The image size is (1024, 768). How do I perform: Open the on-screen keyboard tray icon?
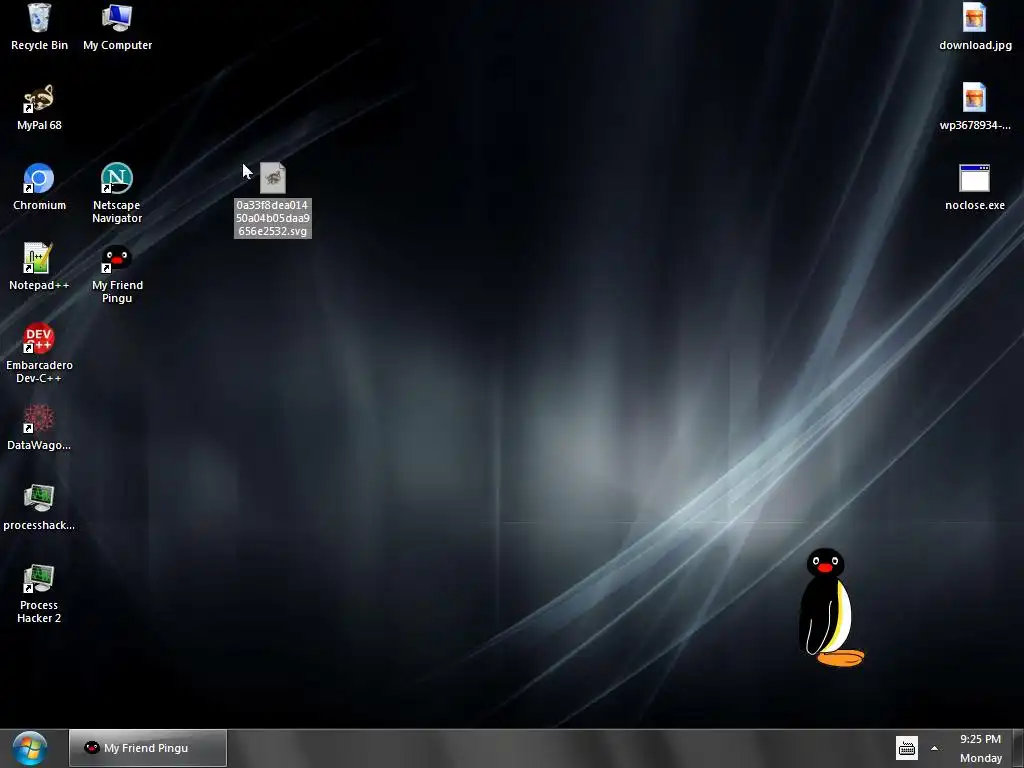pyautogui.click(x=906, y=748)
